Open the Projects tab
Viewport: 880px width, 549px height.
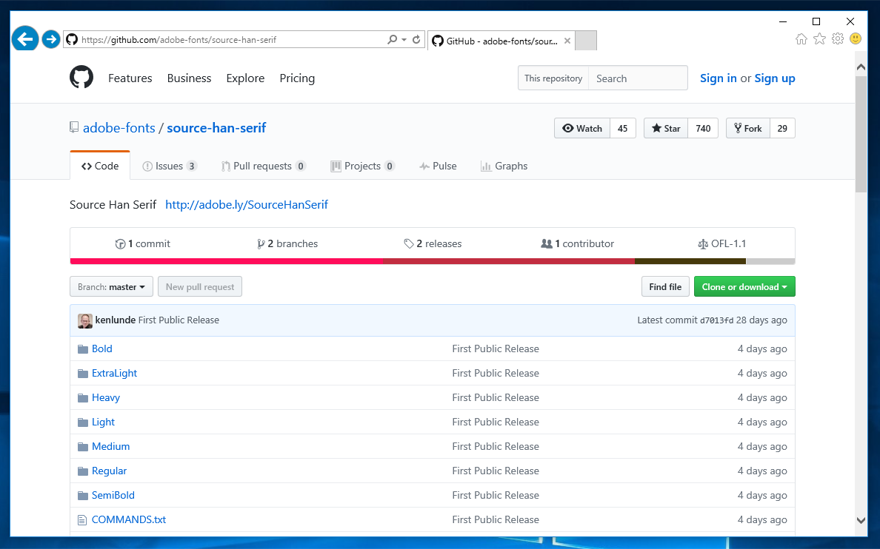coord(363,166)
